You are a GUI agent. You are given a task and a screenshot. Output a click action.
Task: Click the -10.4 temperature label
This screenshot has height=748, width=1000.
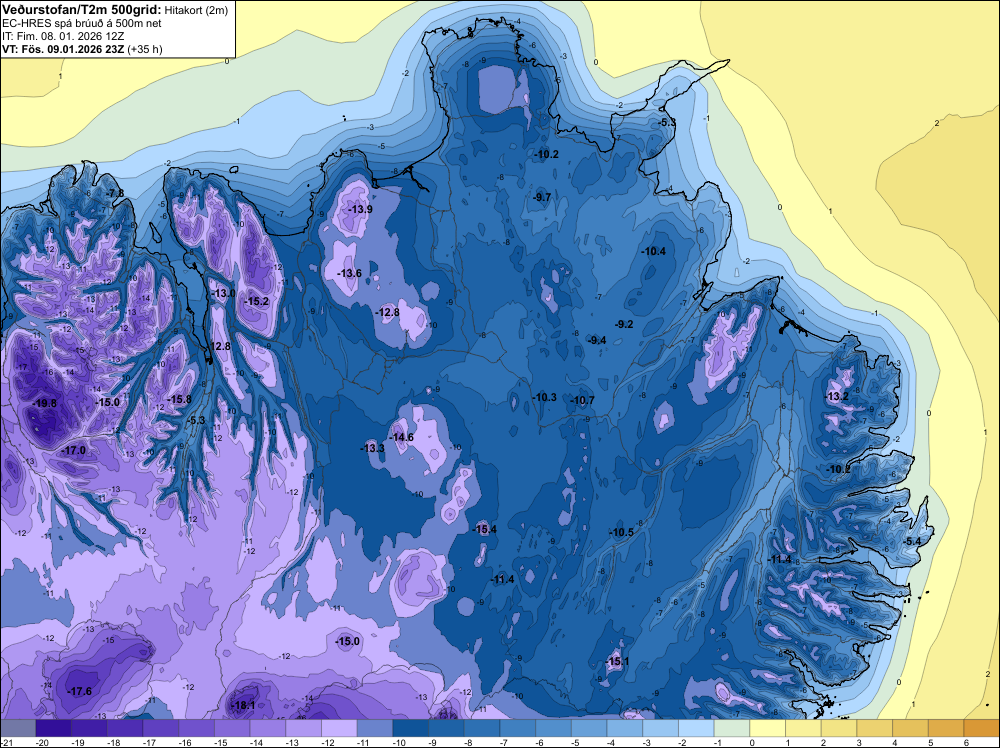coord(653,251)
